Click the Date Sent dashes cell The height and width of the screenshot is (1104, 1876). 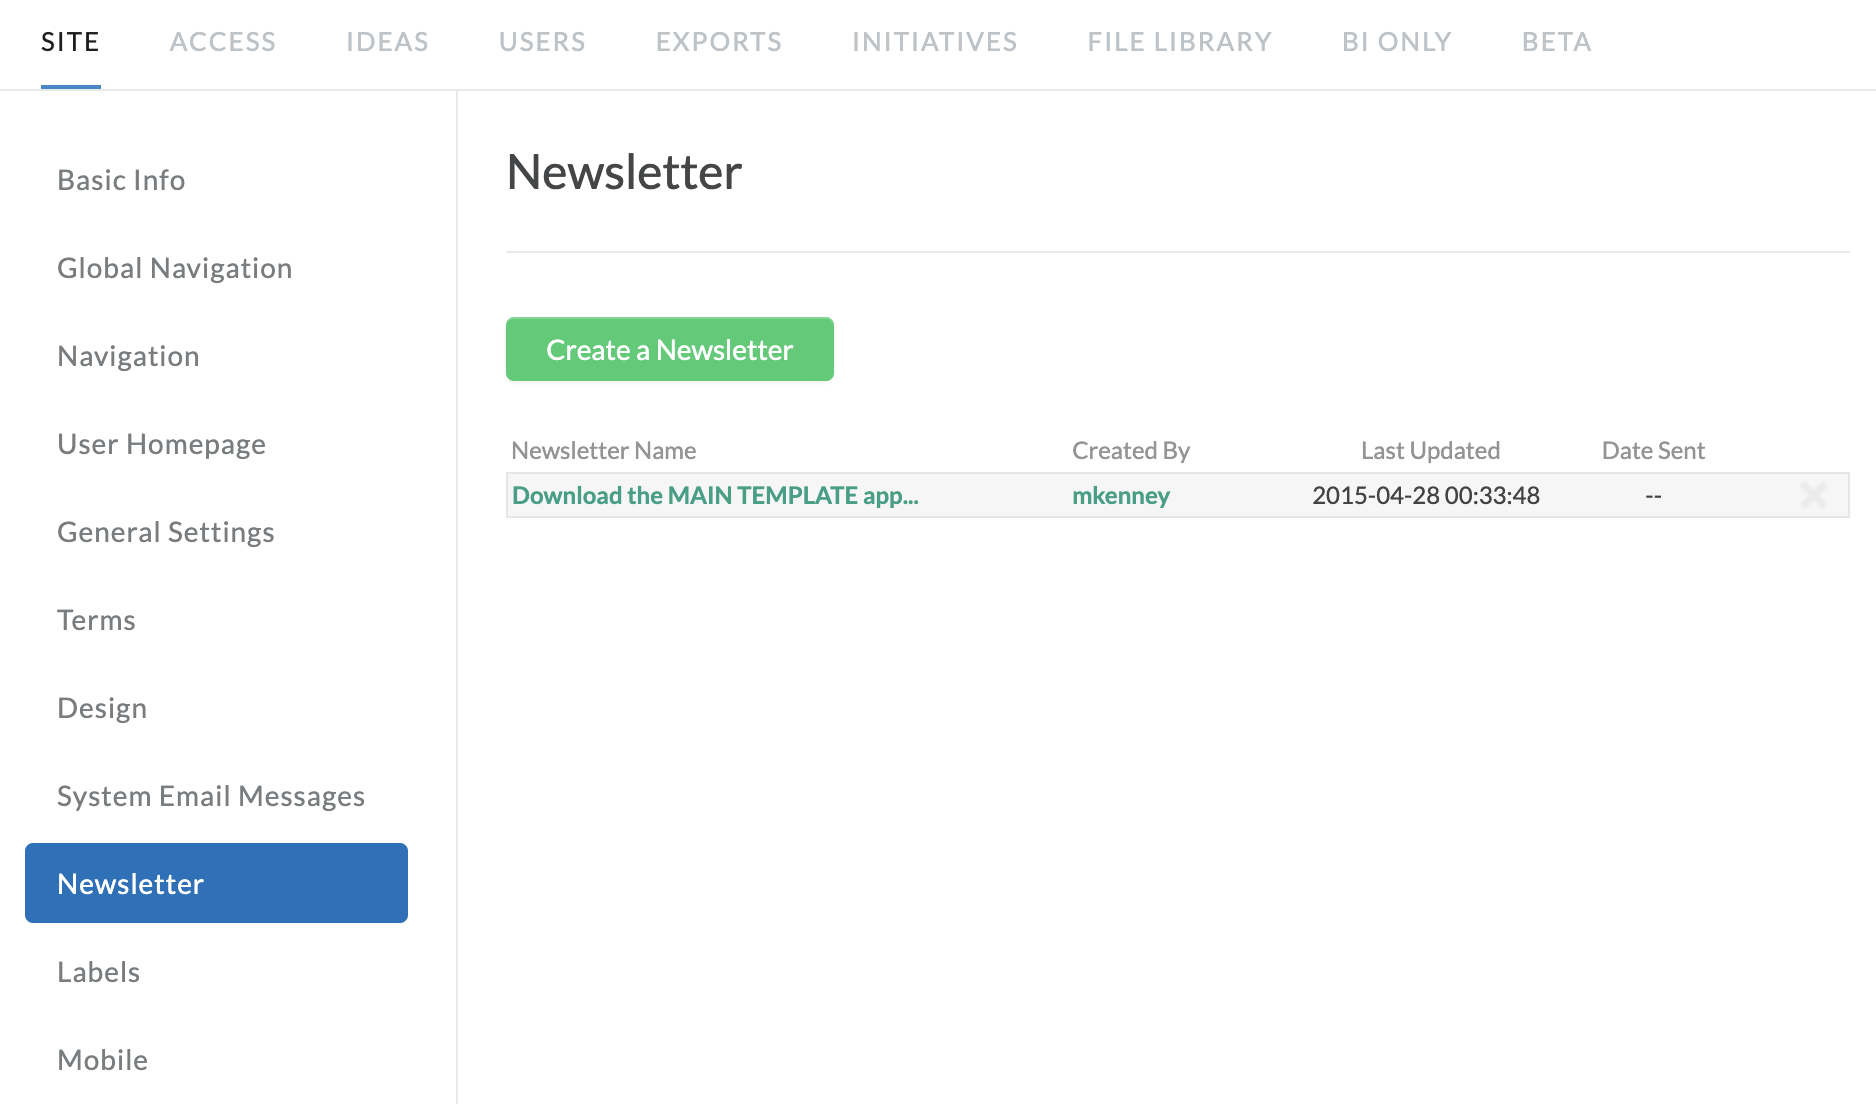pos(1653,496)
